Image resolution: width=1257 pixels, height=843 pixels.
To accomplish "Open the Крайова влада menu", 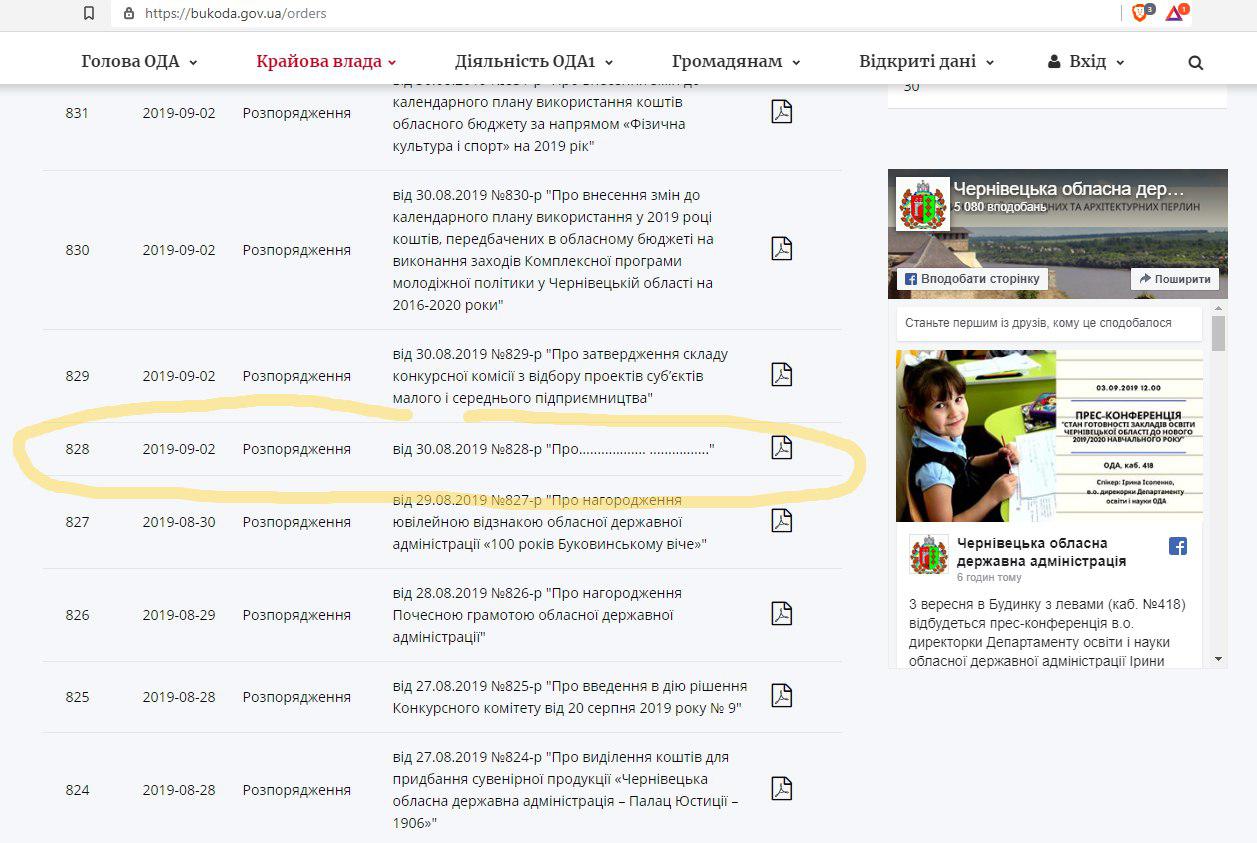I will [326, 62].
